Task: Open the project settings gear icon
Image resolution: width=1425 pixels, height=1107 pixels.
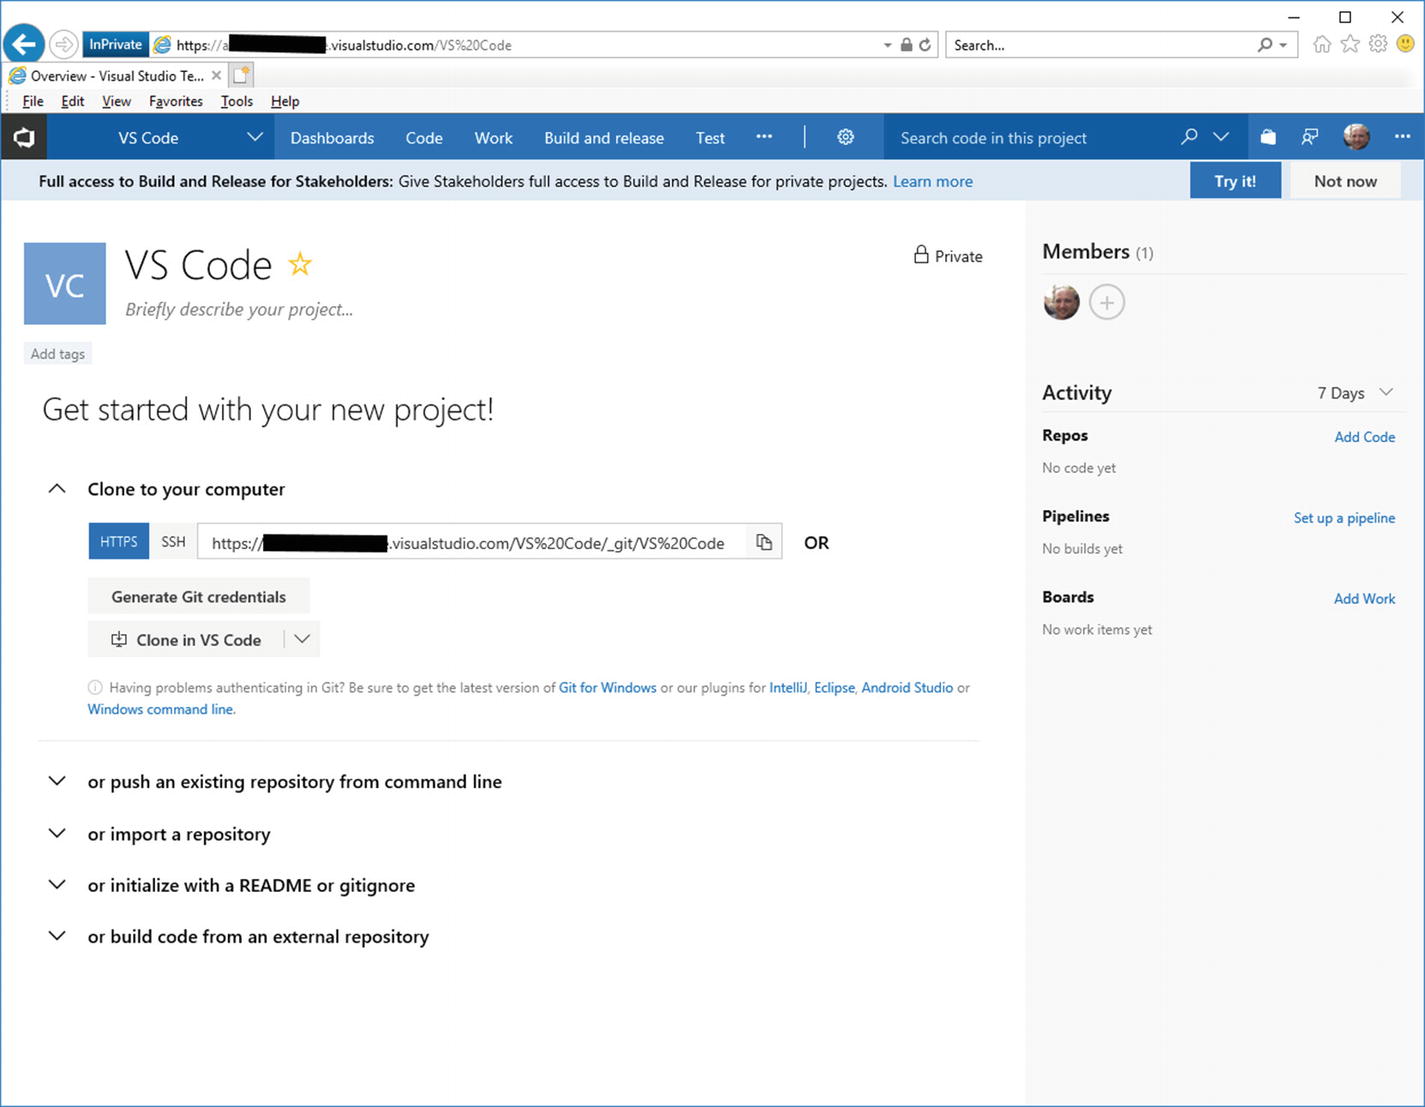Action: pos(845,137)
